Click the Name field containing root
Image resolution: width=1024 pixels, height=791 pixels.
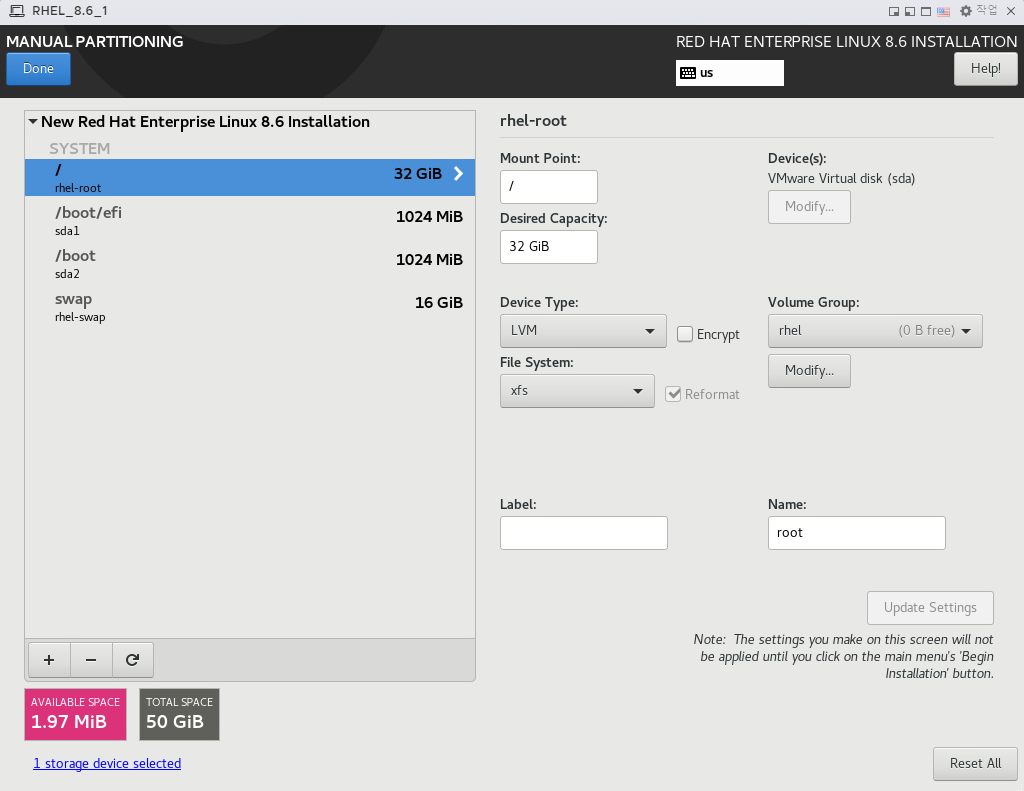[856, 533]
